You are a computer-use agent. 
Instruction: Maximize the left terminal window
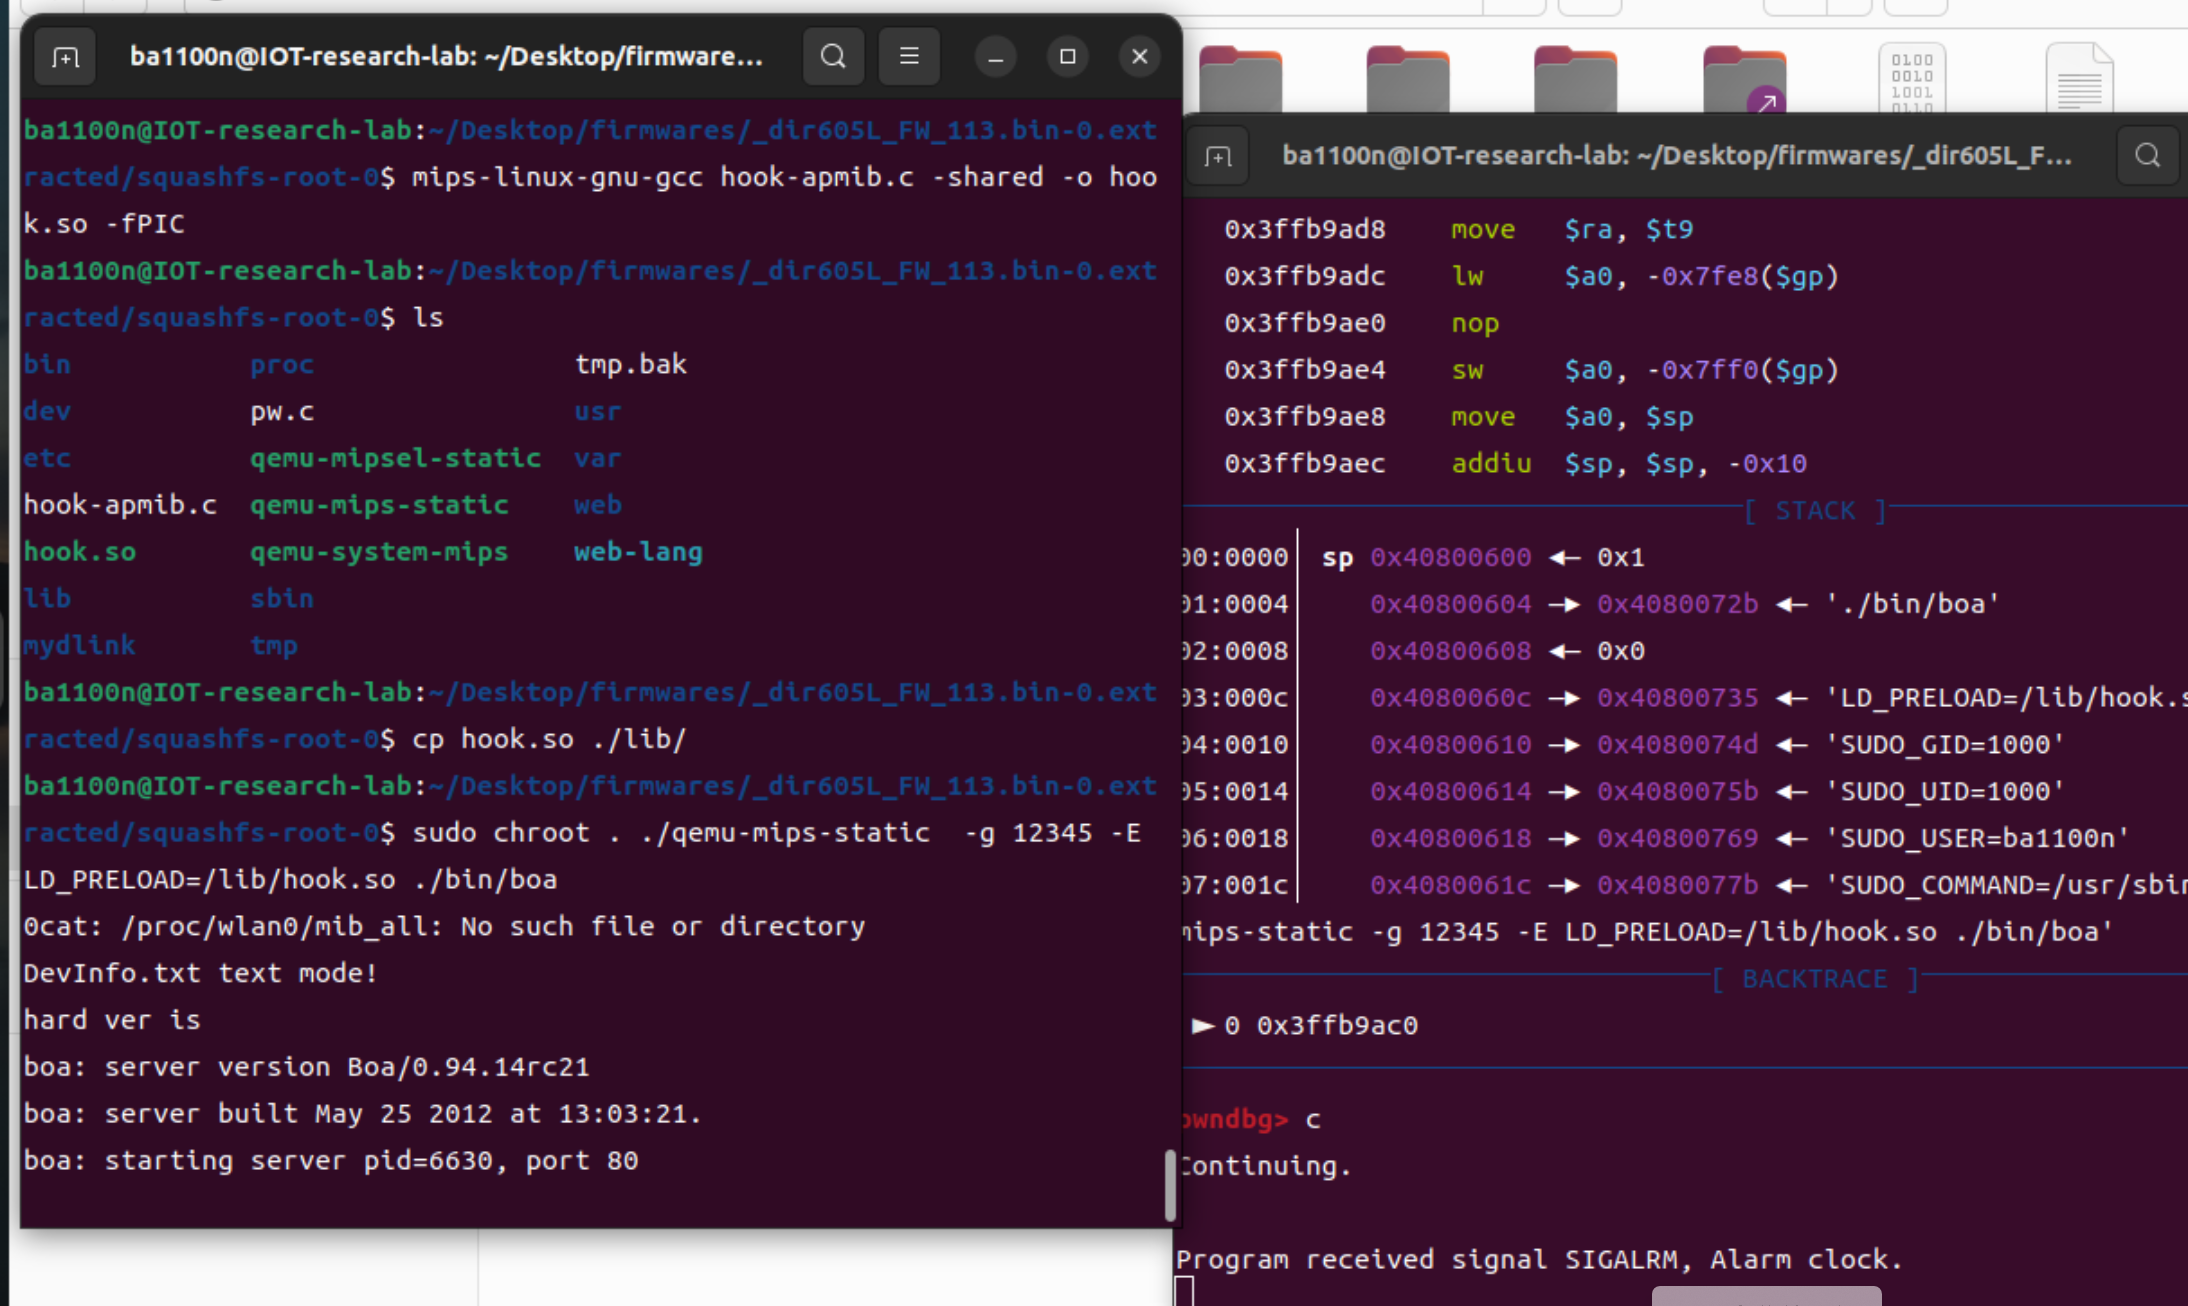click(1067, 57)
